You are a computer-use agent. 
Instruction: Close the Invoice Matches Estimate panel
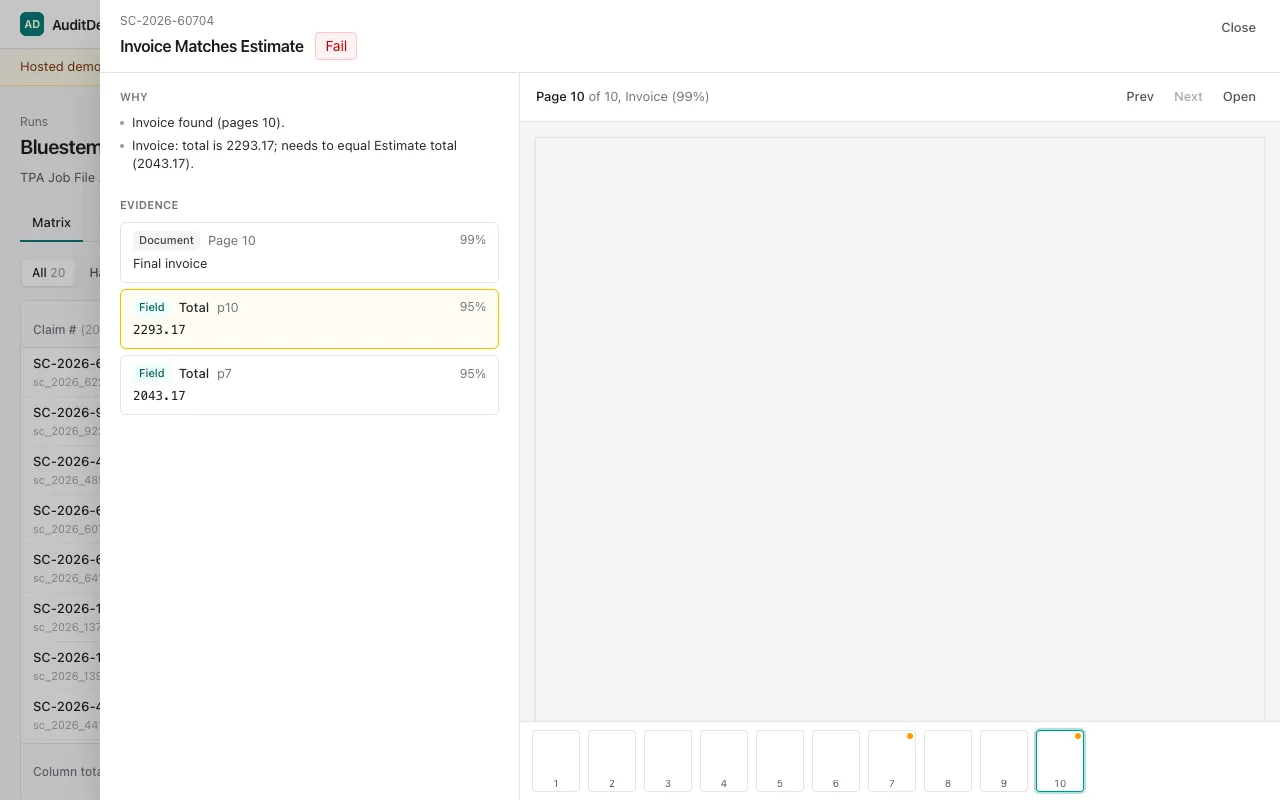(1238, 28)
